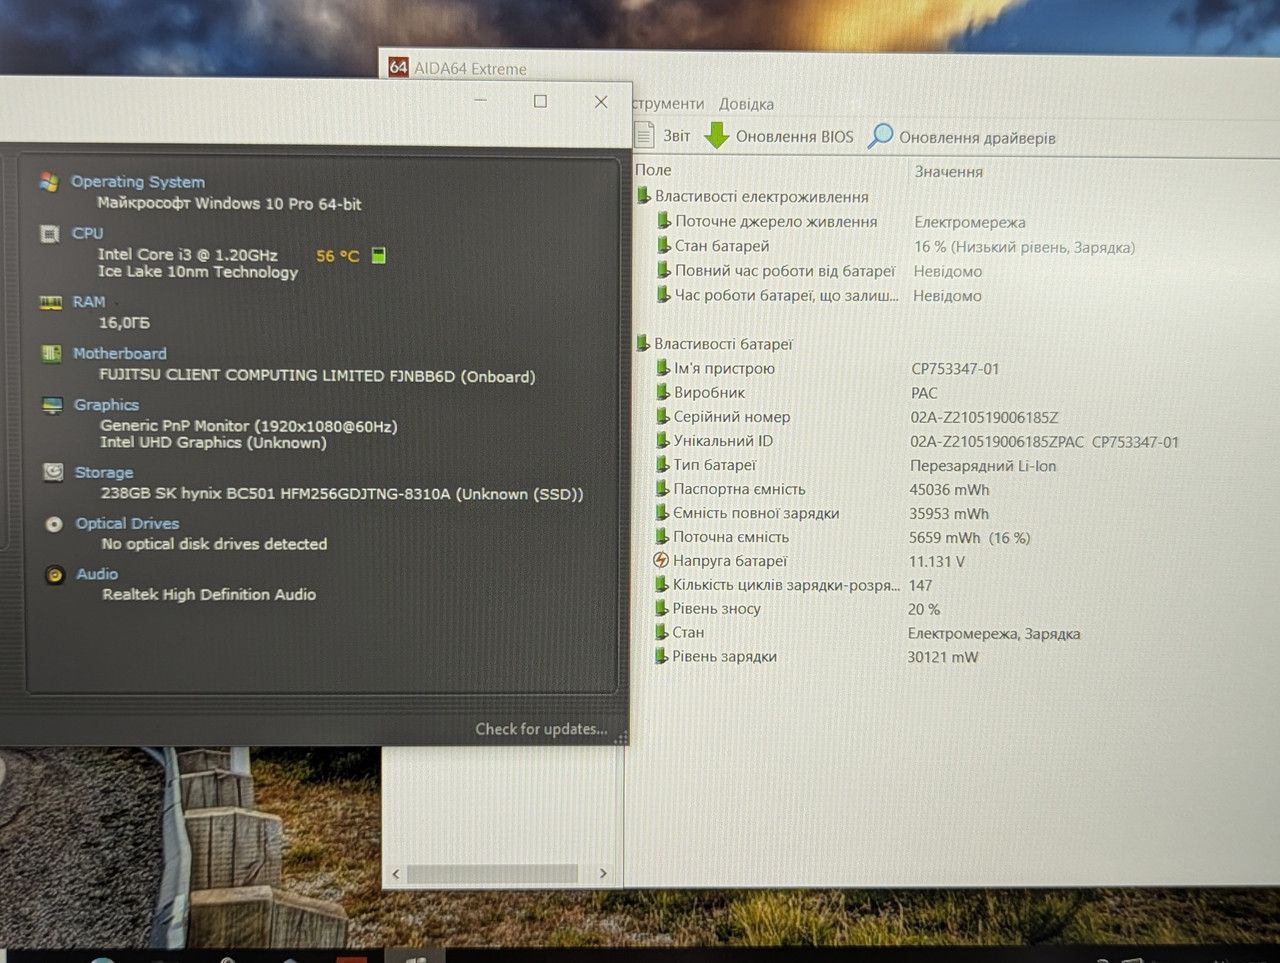Click the icon next to Рівень зносу
Image resolution: width=1280 pixels, height=963 pixels.
coord(661,608)
